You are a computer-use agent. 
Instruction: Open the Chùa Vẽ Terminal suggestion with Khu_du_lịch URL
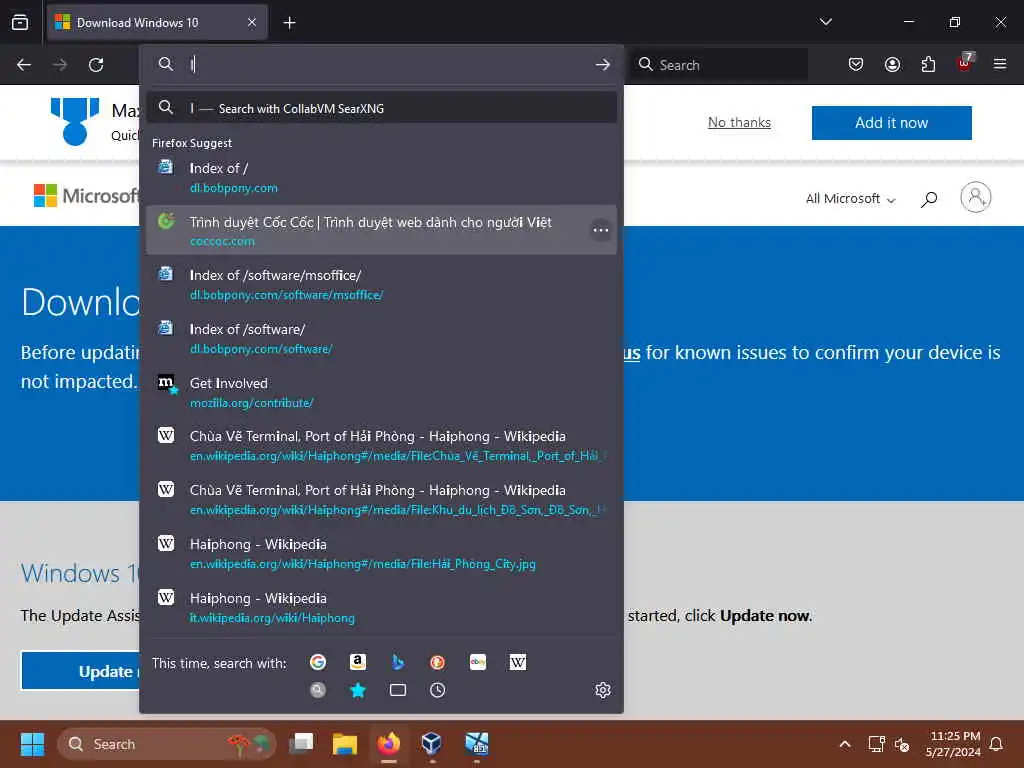click(381, 500)
